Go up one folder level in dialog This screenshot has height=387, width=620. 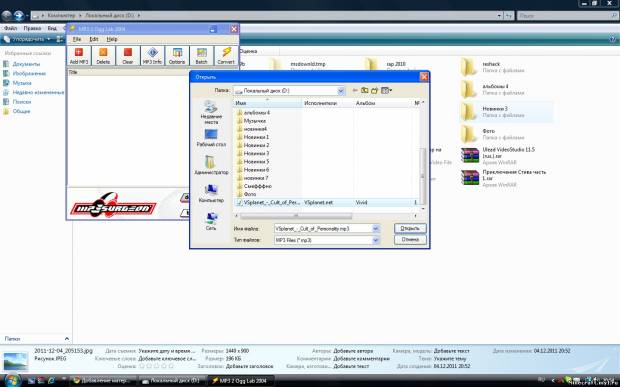coord(365,91)
